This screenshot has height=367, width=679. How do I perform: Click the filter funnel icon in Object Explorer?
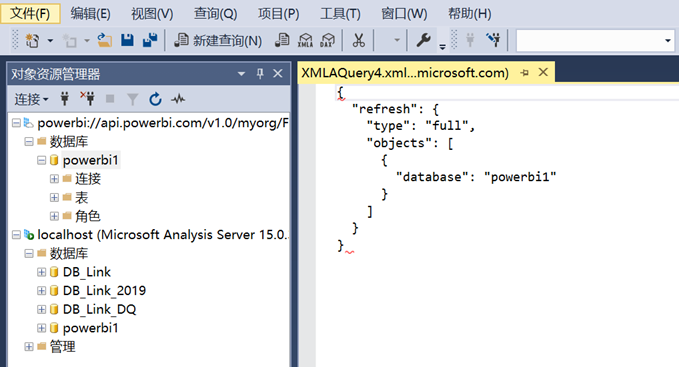(x=133, y=100)
